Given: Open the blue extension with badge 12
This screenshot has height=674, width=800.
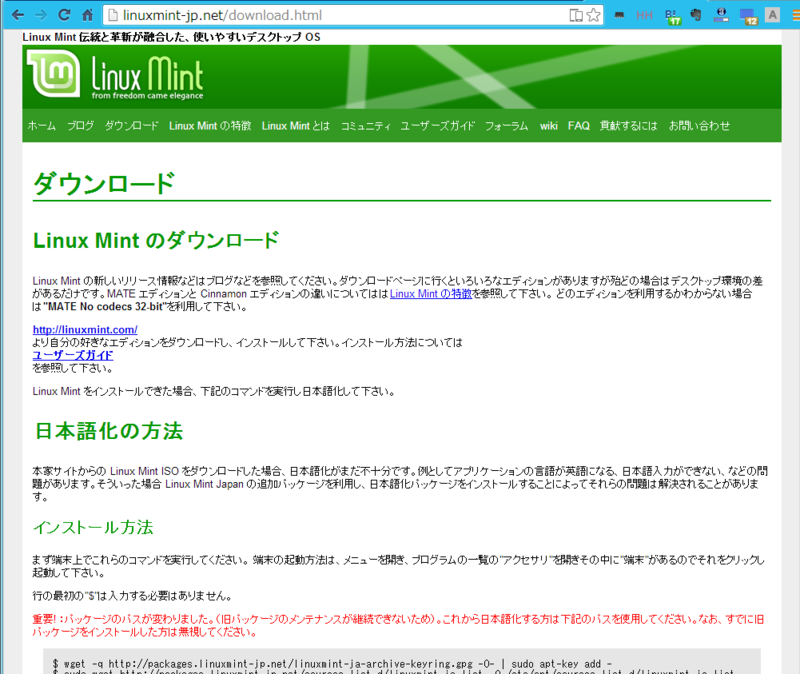Looking at the screenshot, I should coord(748,16).
